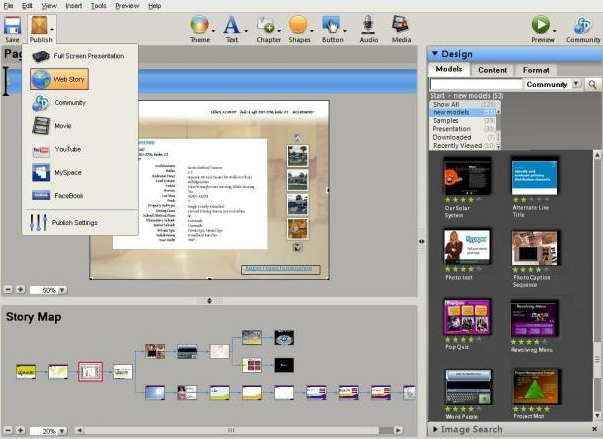Open Publish Settings
The height and width of the screenshot is (439, 603).
coord(64,223)
